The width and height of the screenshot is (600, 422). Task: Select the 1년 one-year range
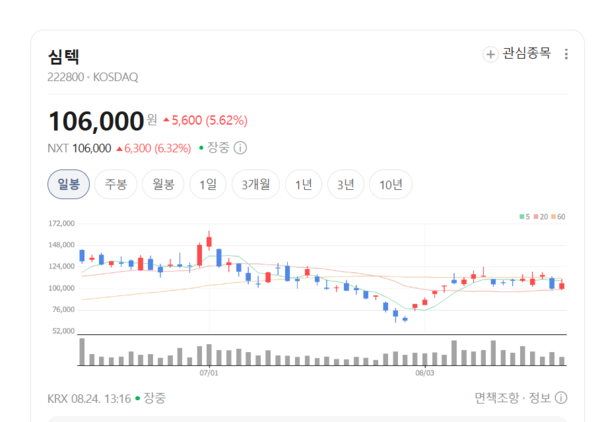click(303, 184)
